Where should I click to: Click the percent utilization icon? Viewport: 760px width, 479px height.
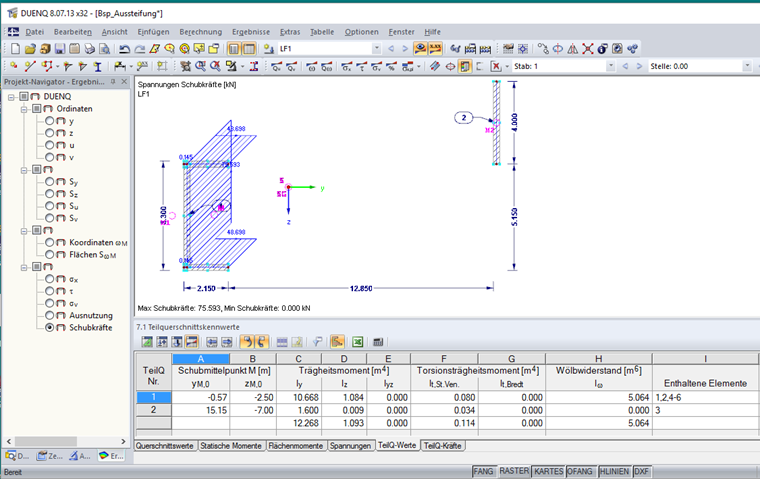pos(392,66)
